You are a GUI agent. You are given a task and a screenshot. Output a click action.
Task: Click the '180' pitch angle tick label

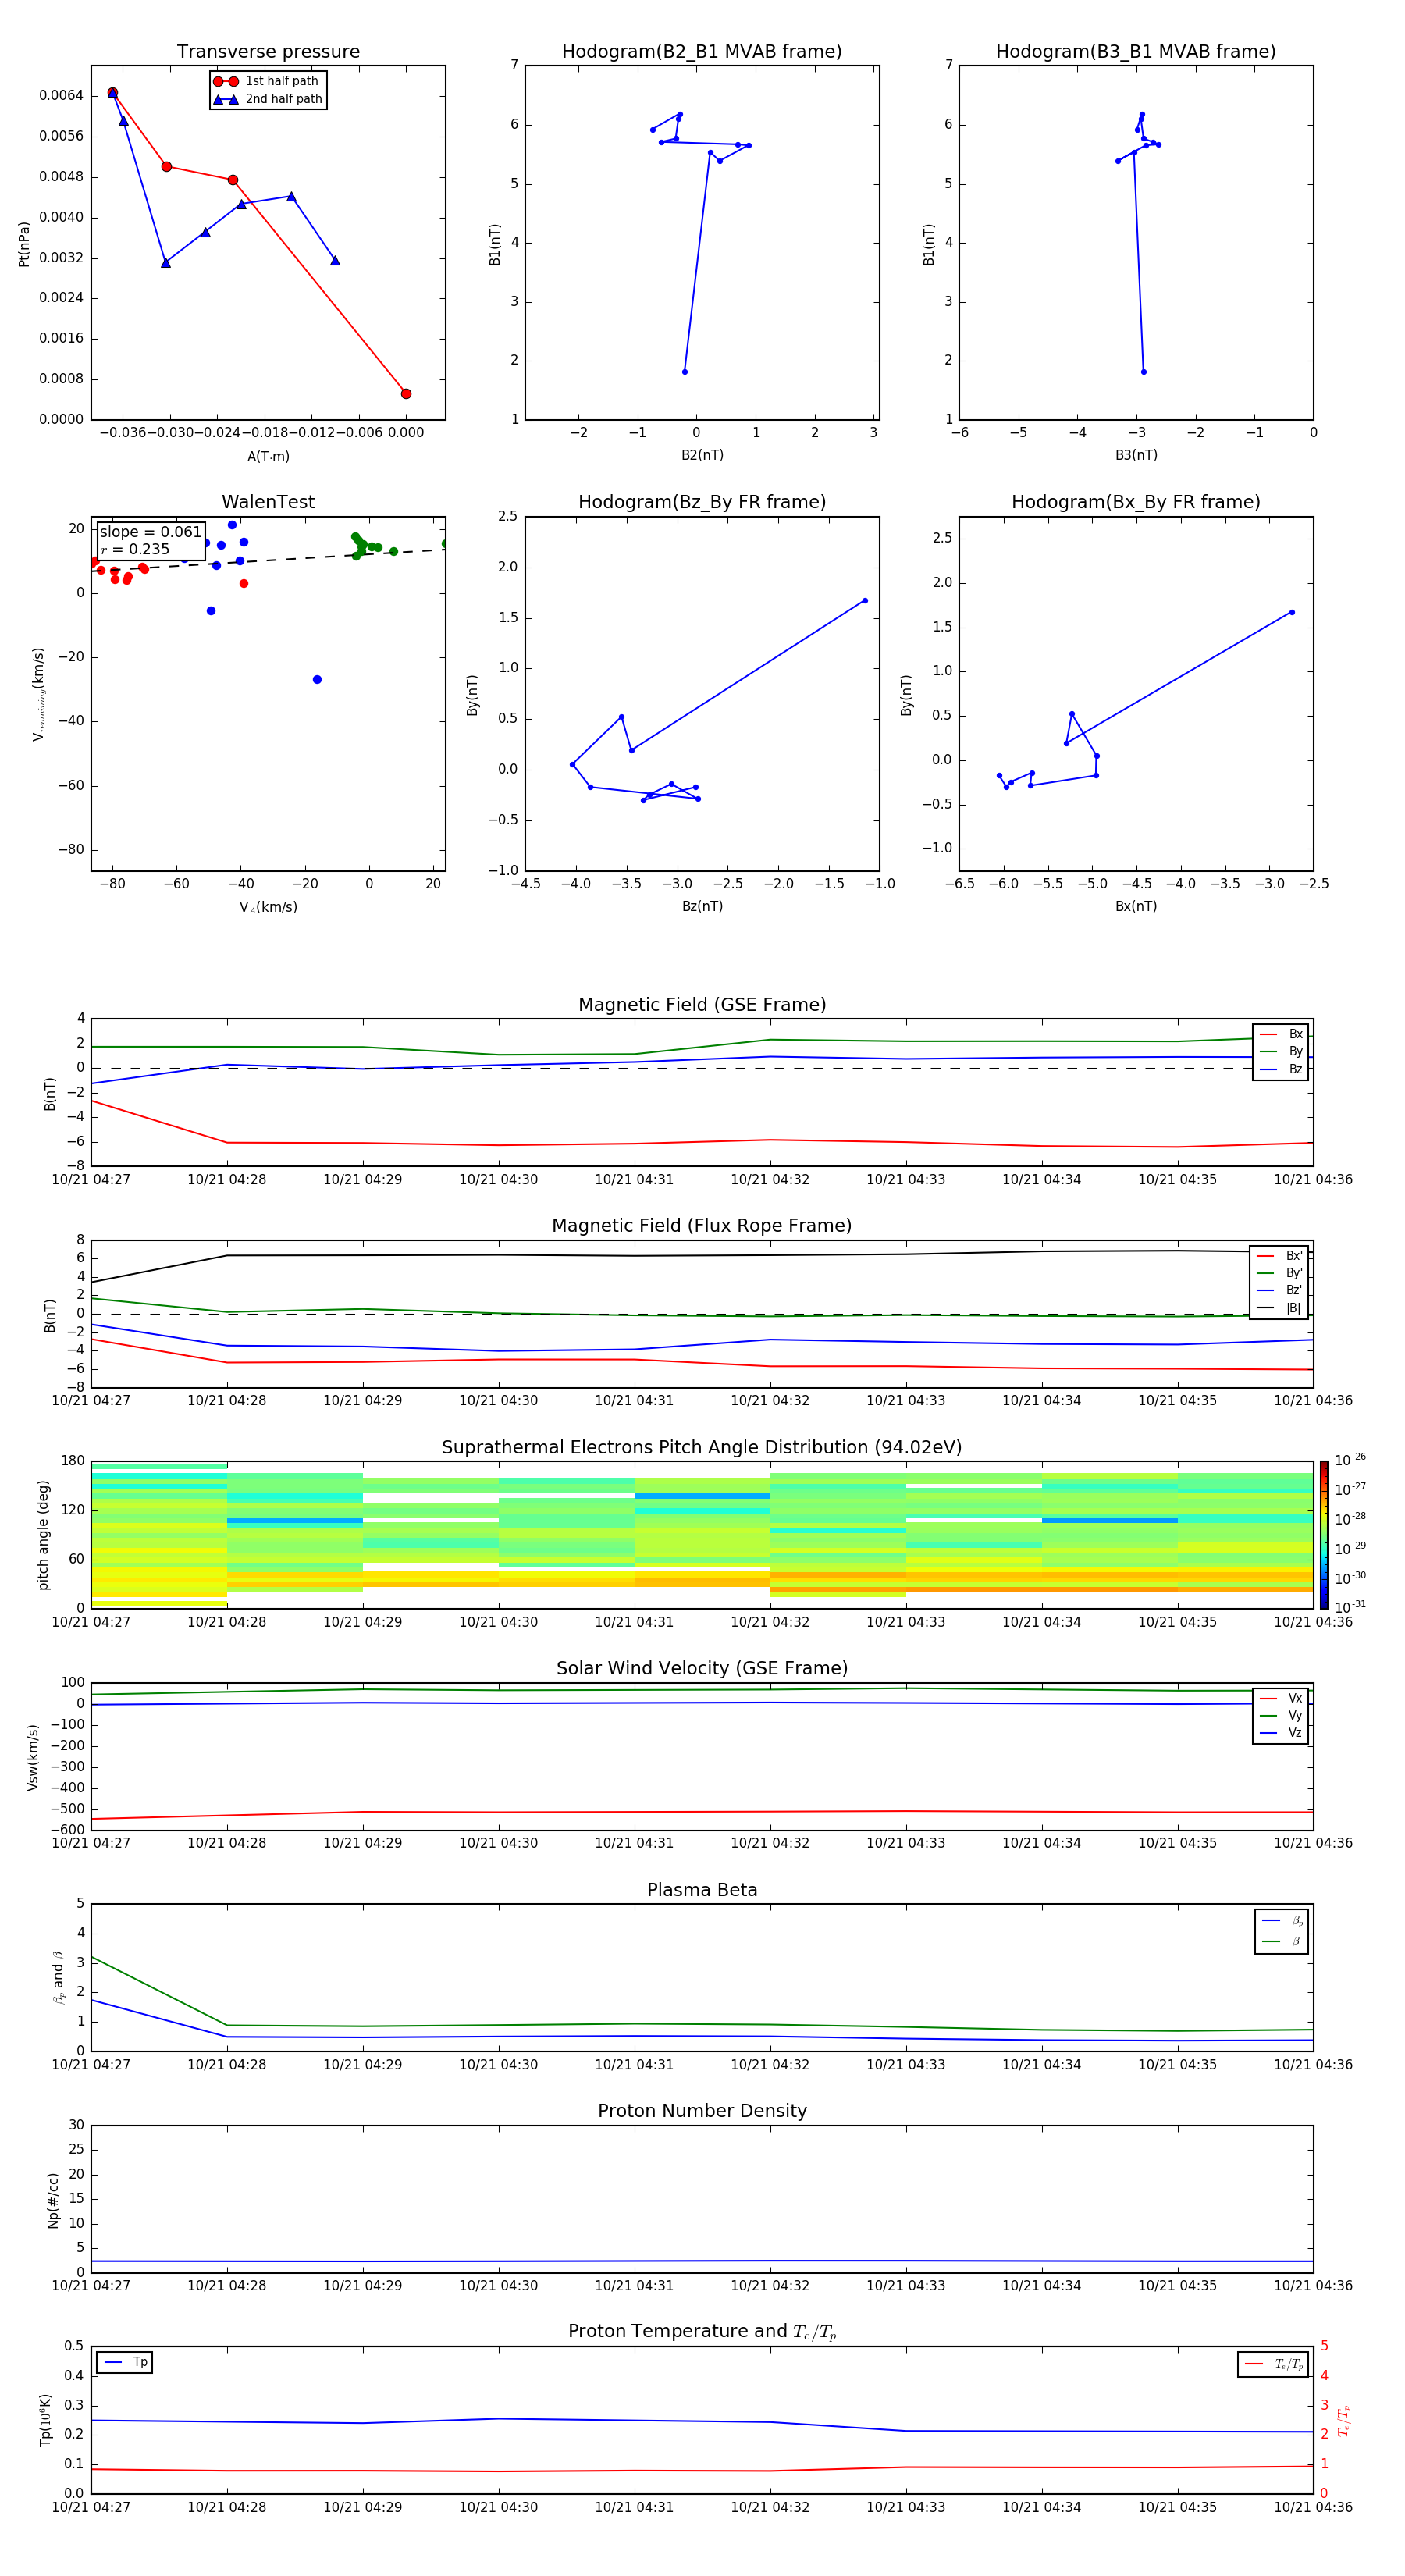pos(73,1461)
